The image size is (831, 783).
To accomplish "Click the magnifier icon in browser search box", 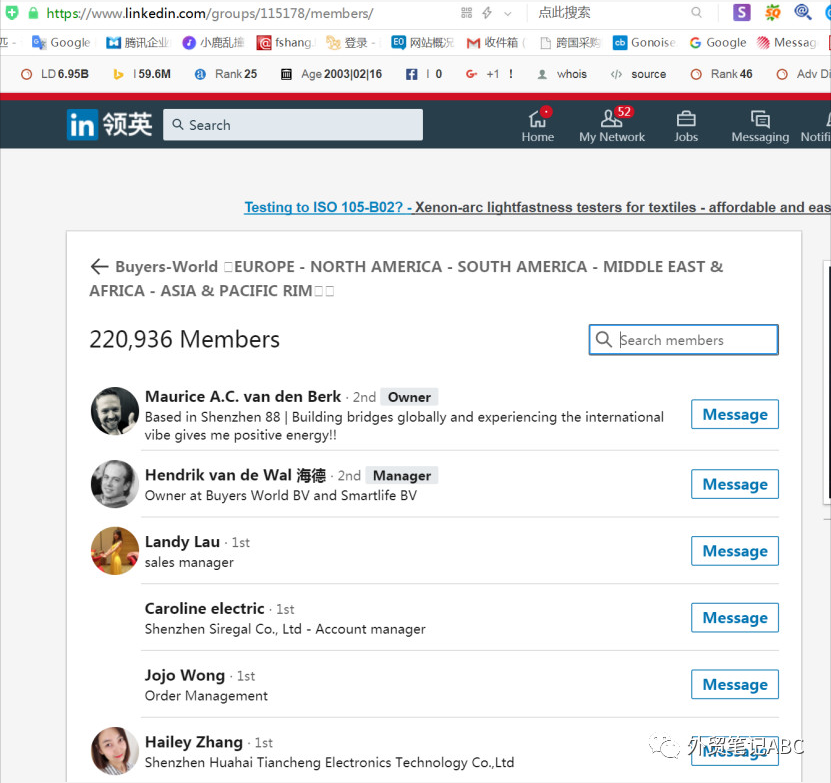I will (x=696, y=13).
